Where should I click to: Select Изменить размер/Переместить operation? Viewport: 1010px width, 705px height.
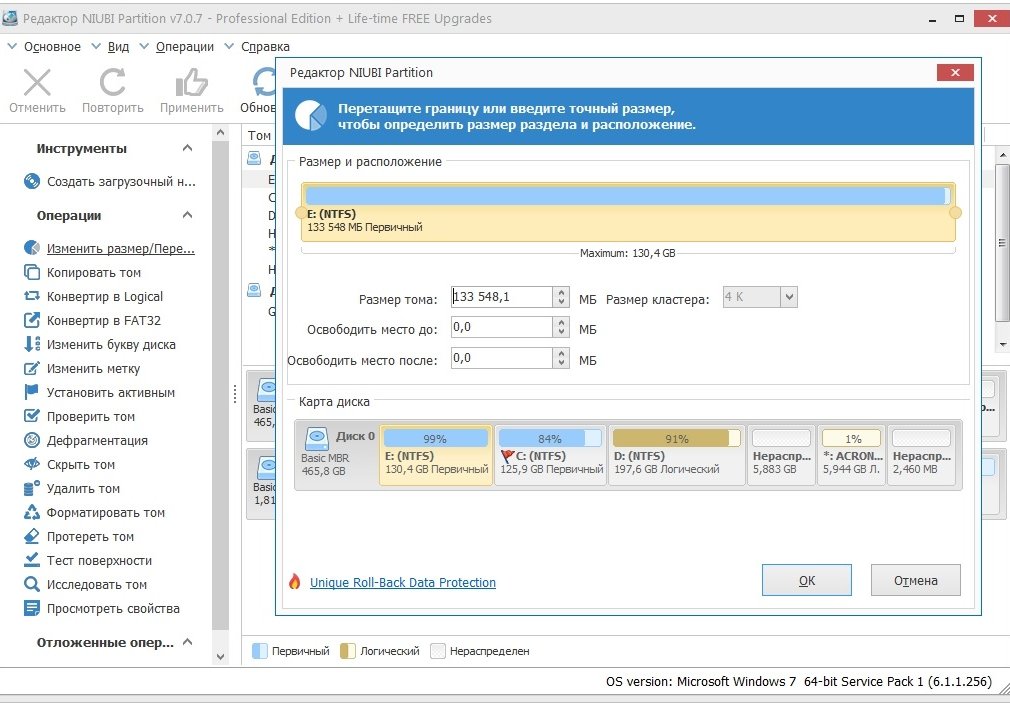click(109, 248)
